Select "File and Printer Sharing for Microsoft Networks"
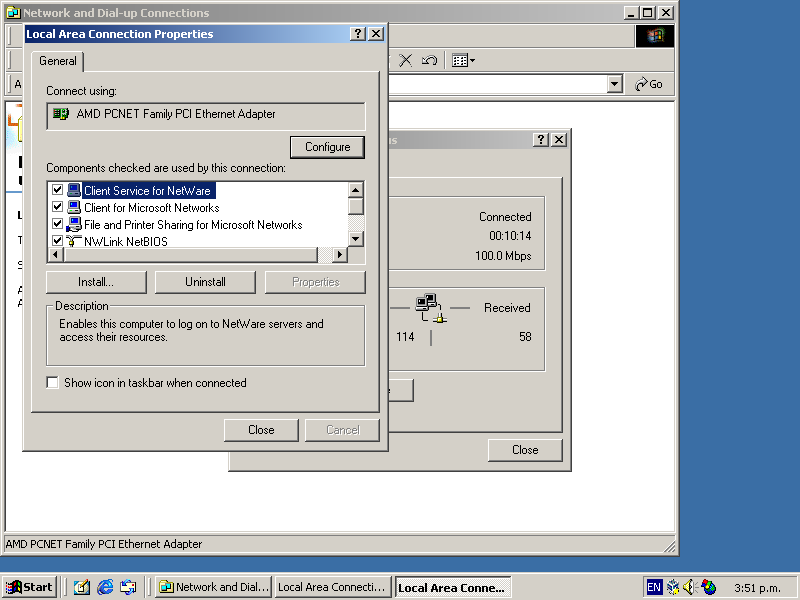The width and height of the screenshot is (800, 600). pos(193,224)
